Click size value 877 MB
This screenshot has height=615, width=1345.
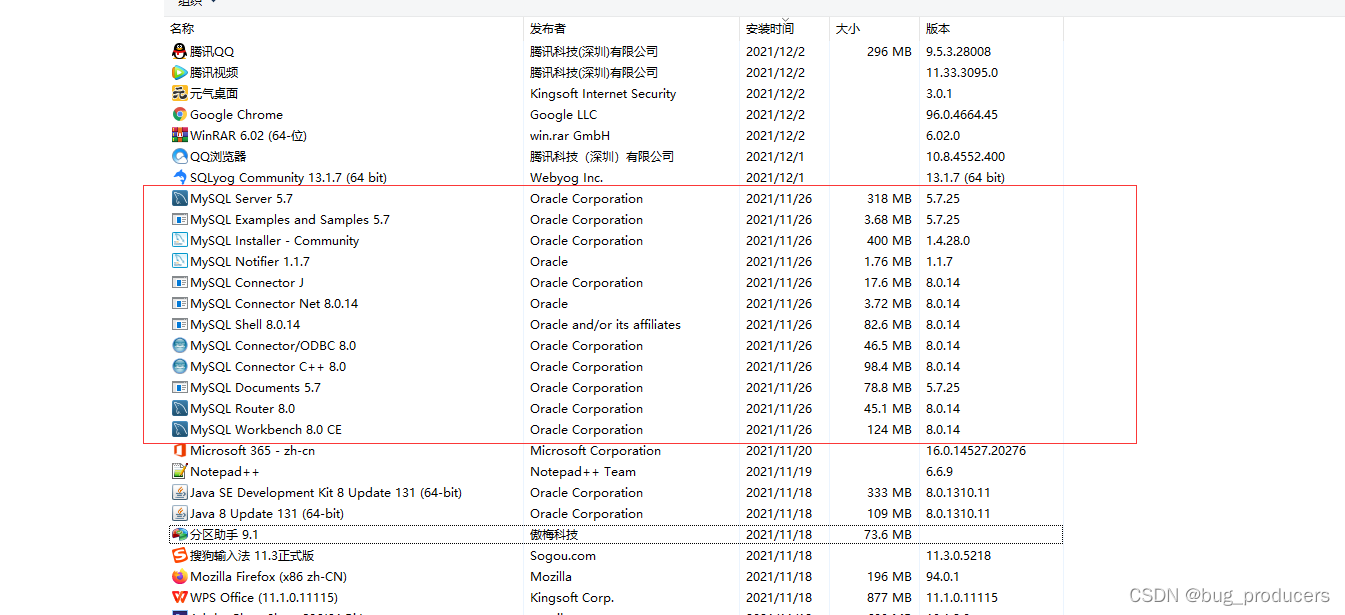click(889, 597)
